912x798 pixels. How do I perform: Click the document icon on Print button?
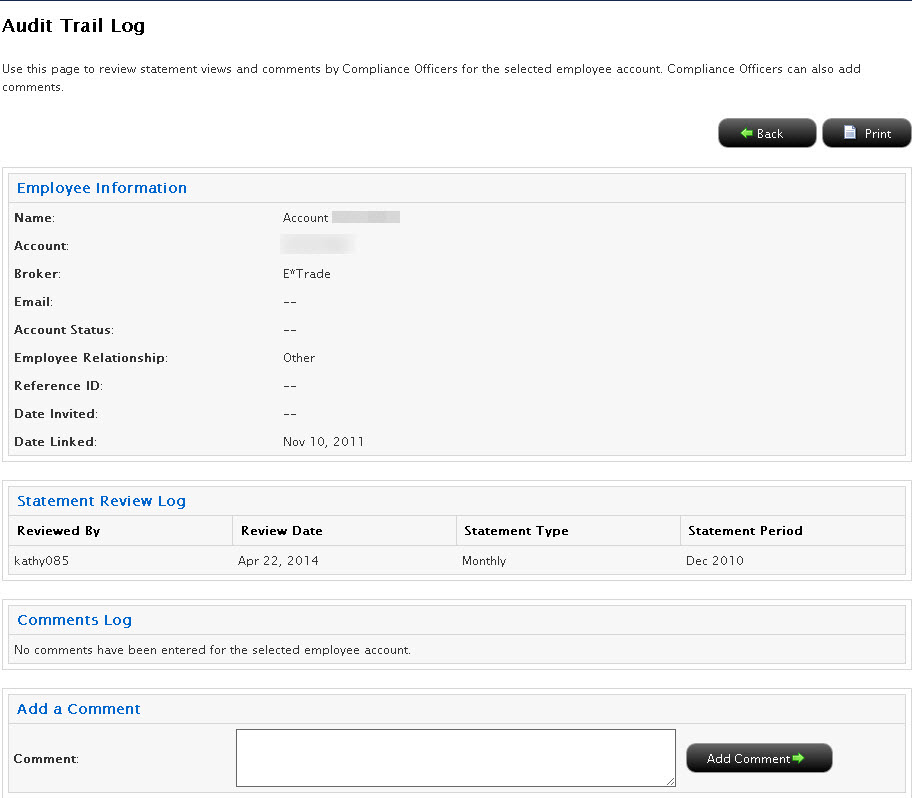pyautogui.click(x=849, y=133)
